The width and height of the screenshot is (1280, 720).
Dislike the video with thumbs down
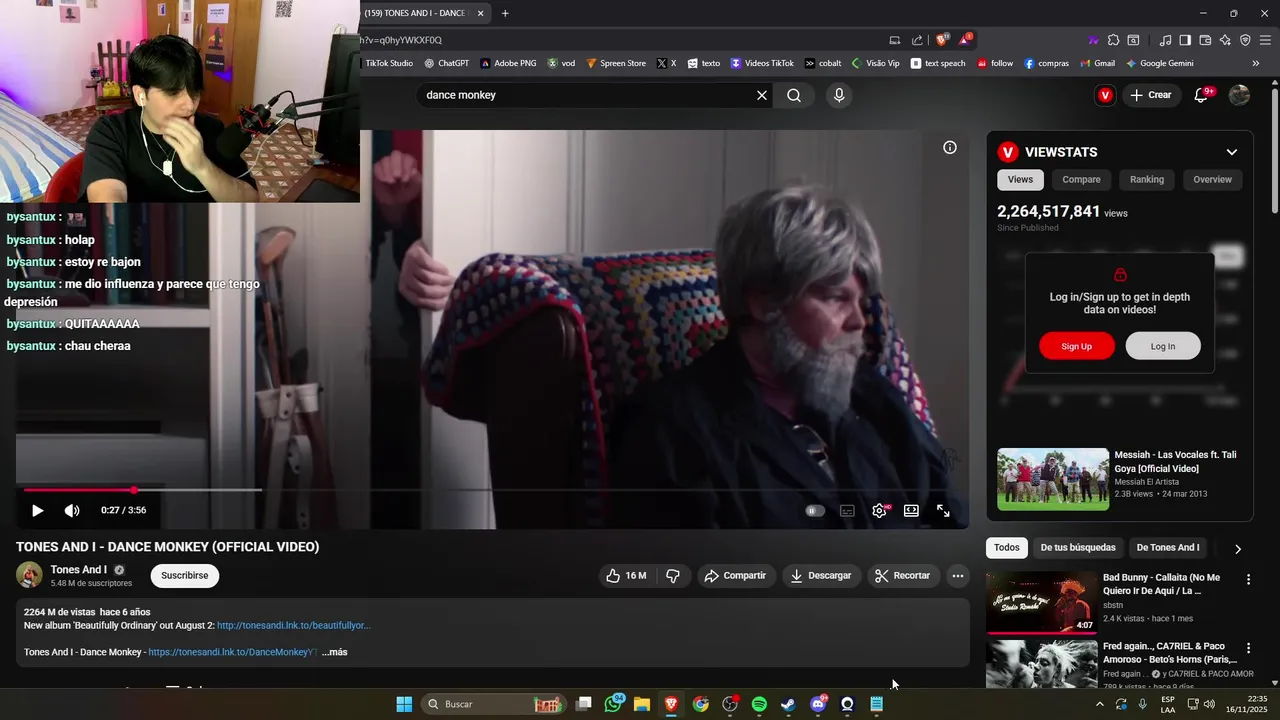[x=673, y=576]
